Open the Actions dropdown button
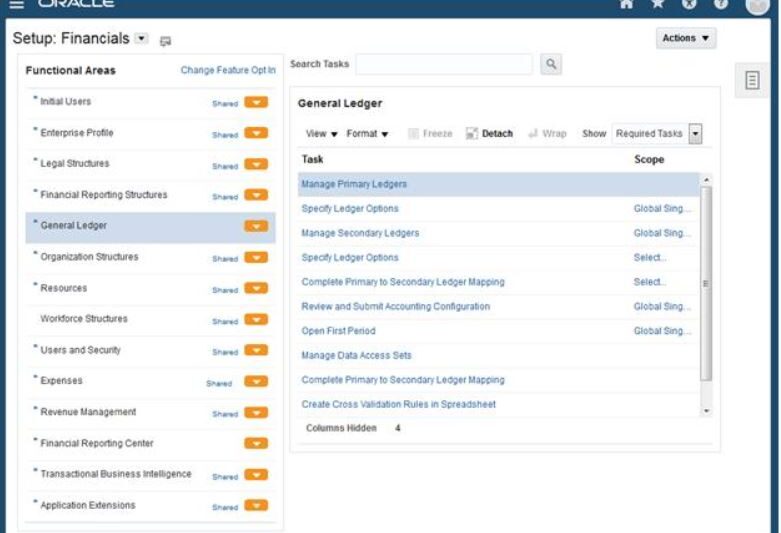This screenshot has height=533, width=781. 686,38
